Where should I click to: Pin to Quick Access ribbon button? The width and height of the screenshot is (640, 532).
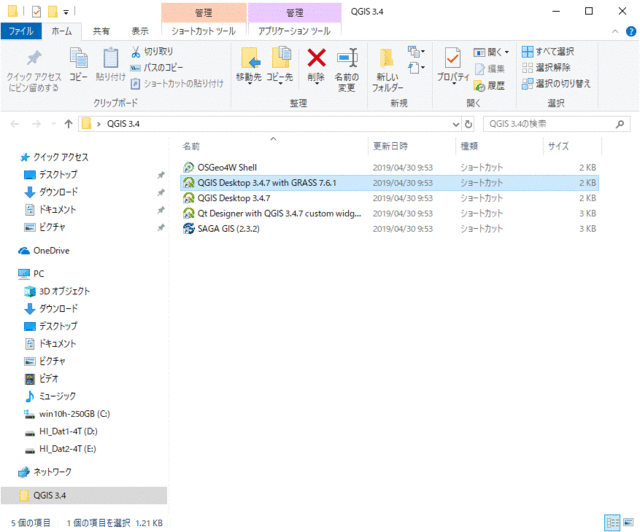(33, 70)
